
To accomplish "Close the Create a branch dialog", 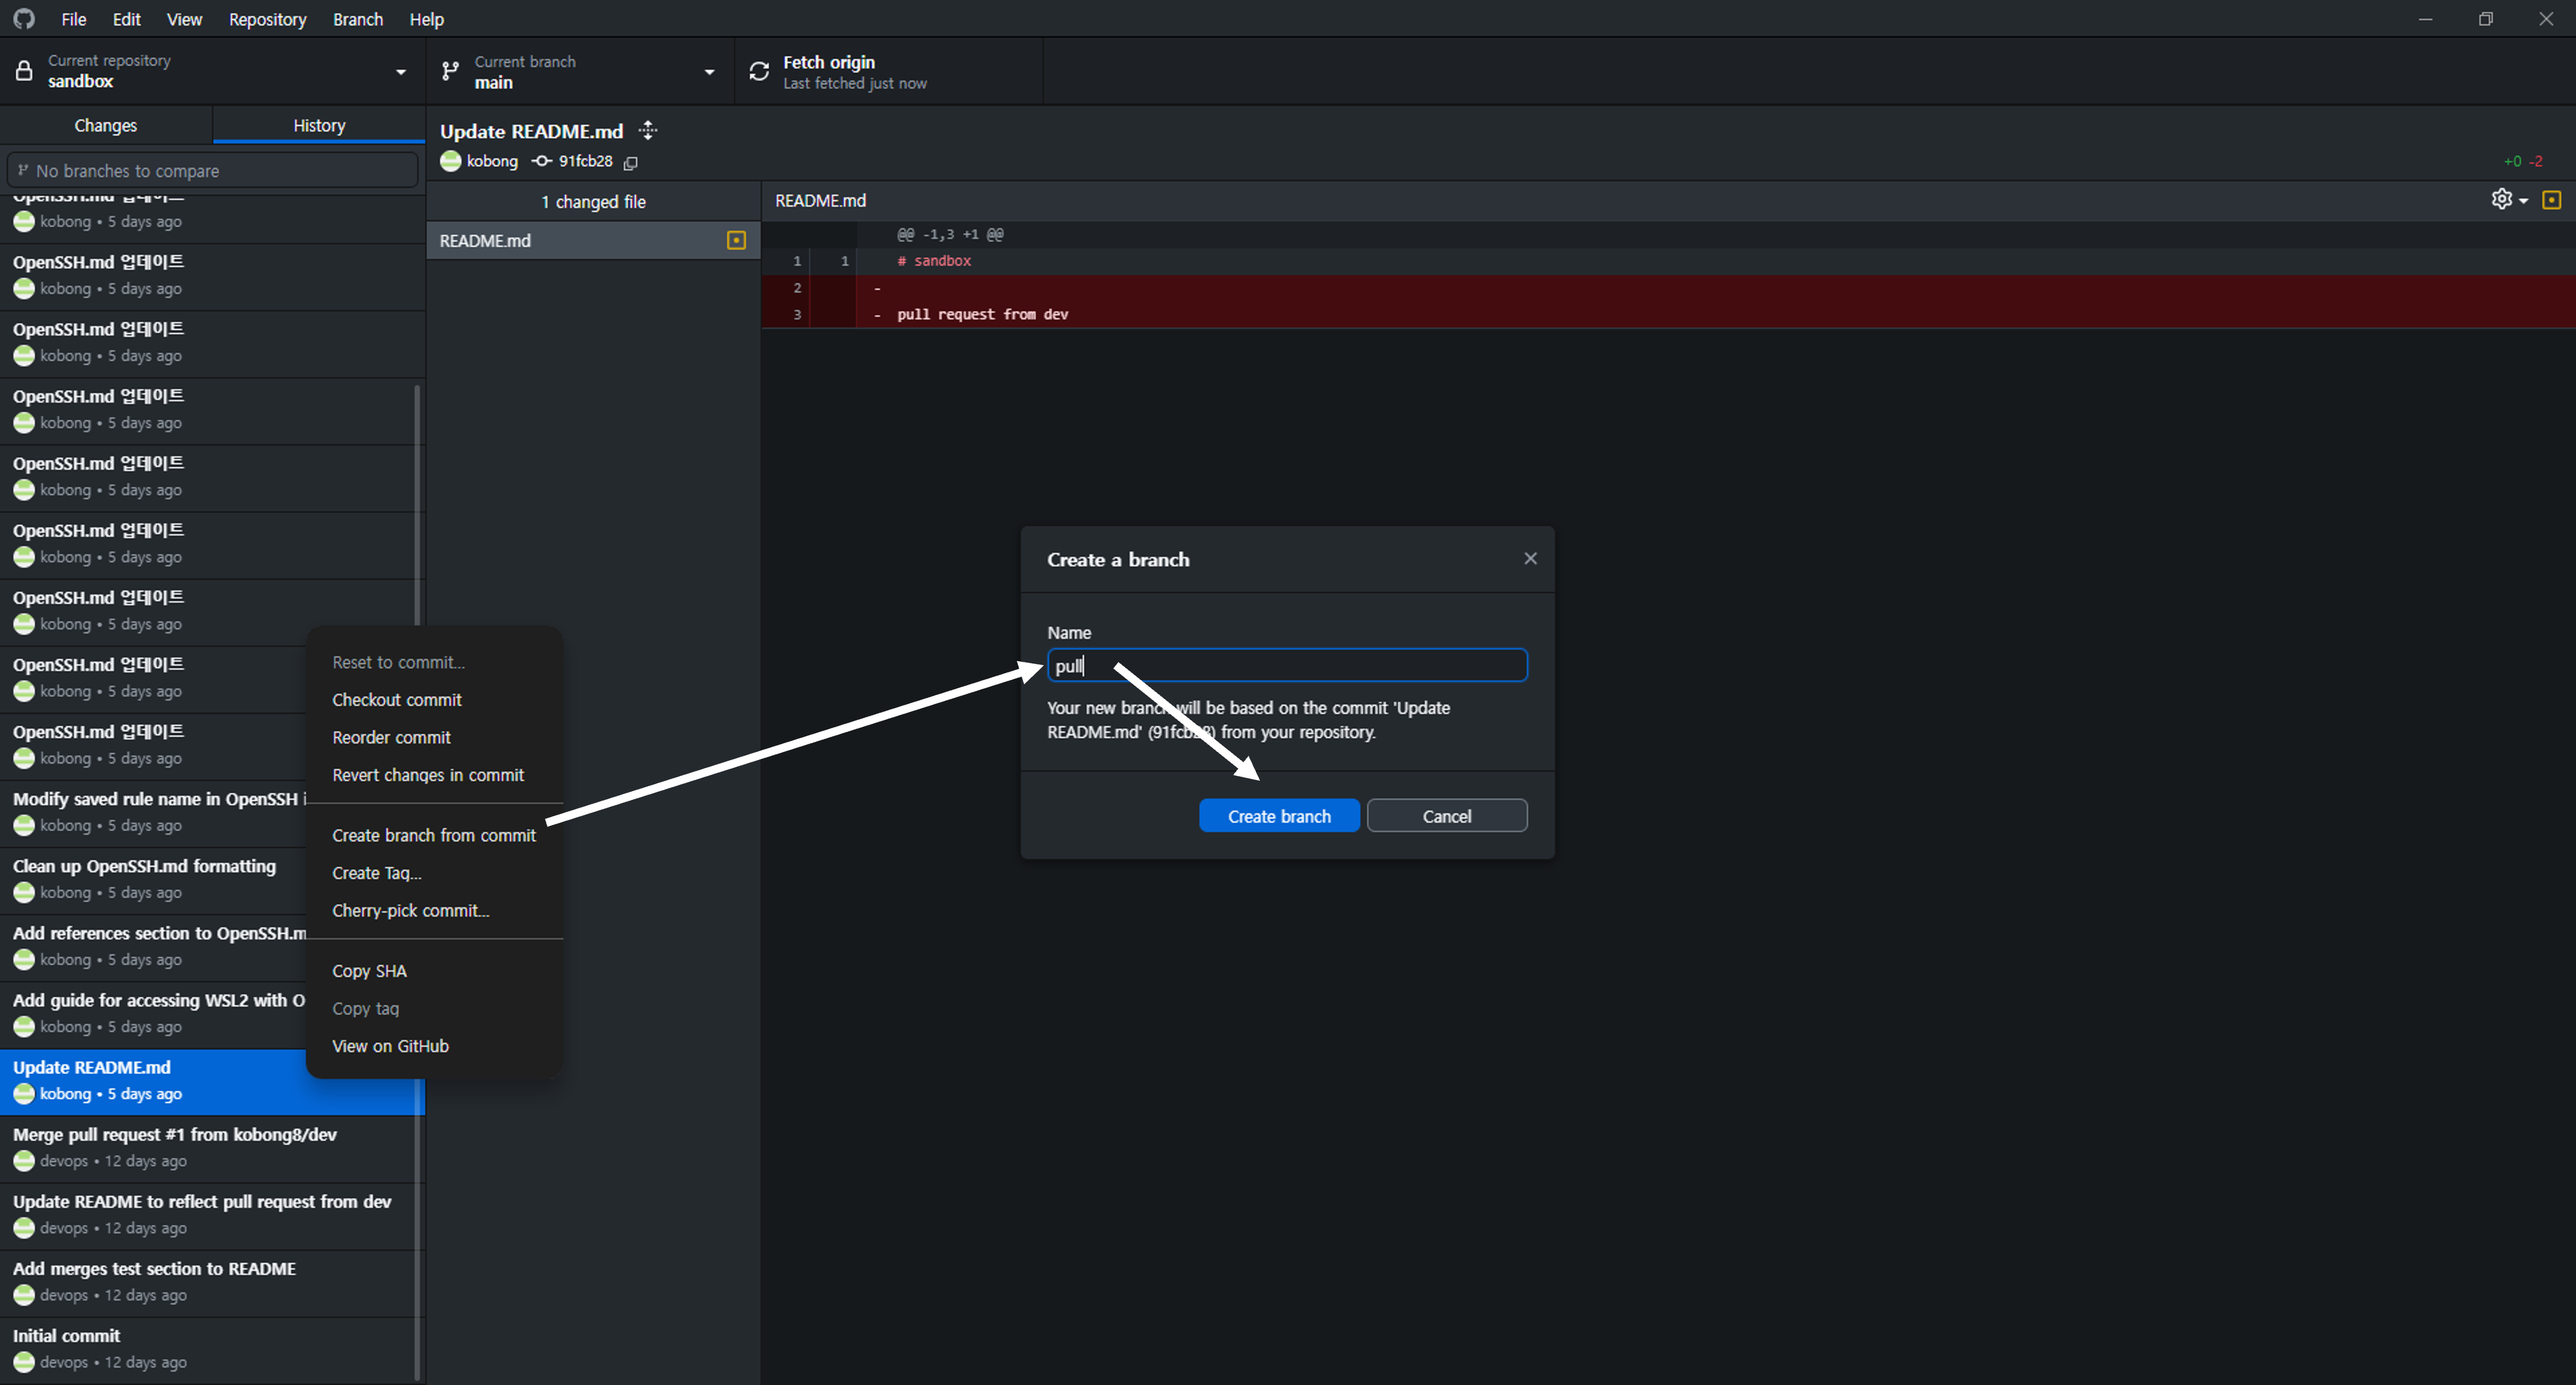I will point(1529,558).
